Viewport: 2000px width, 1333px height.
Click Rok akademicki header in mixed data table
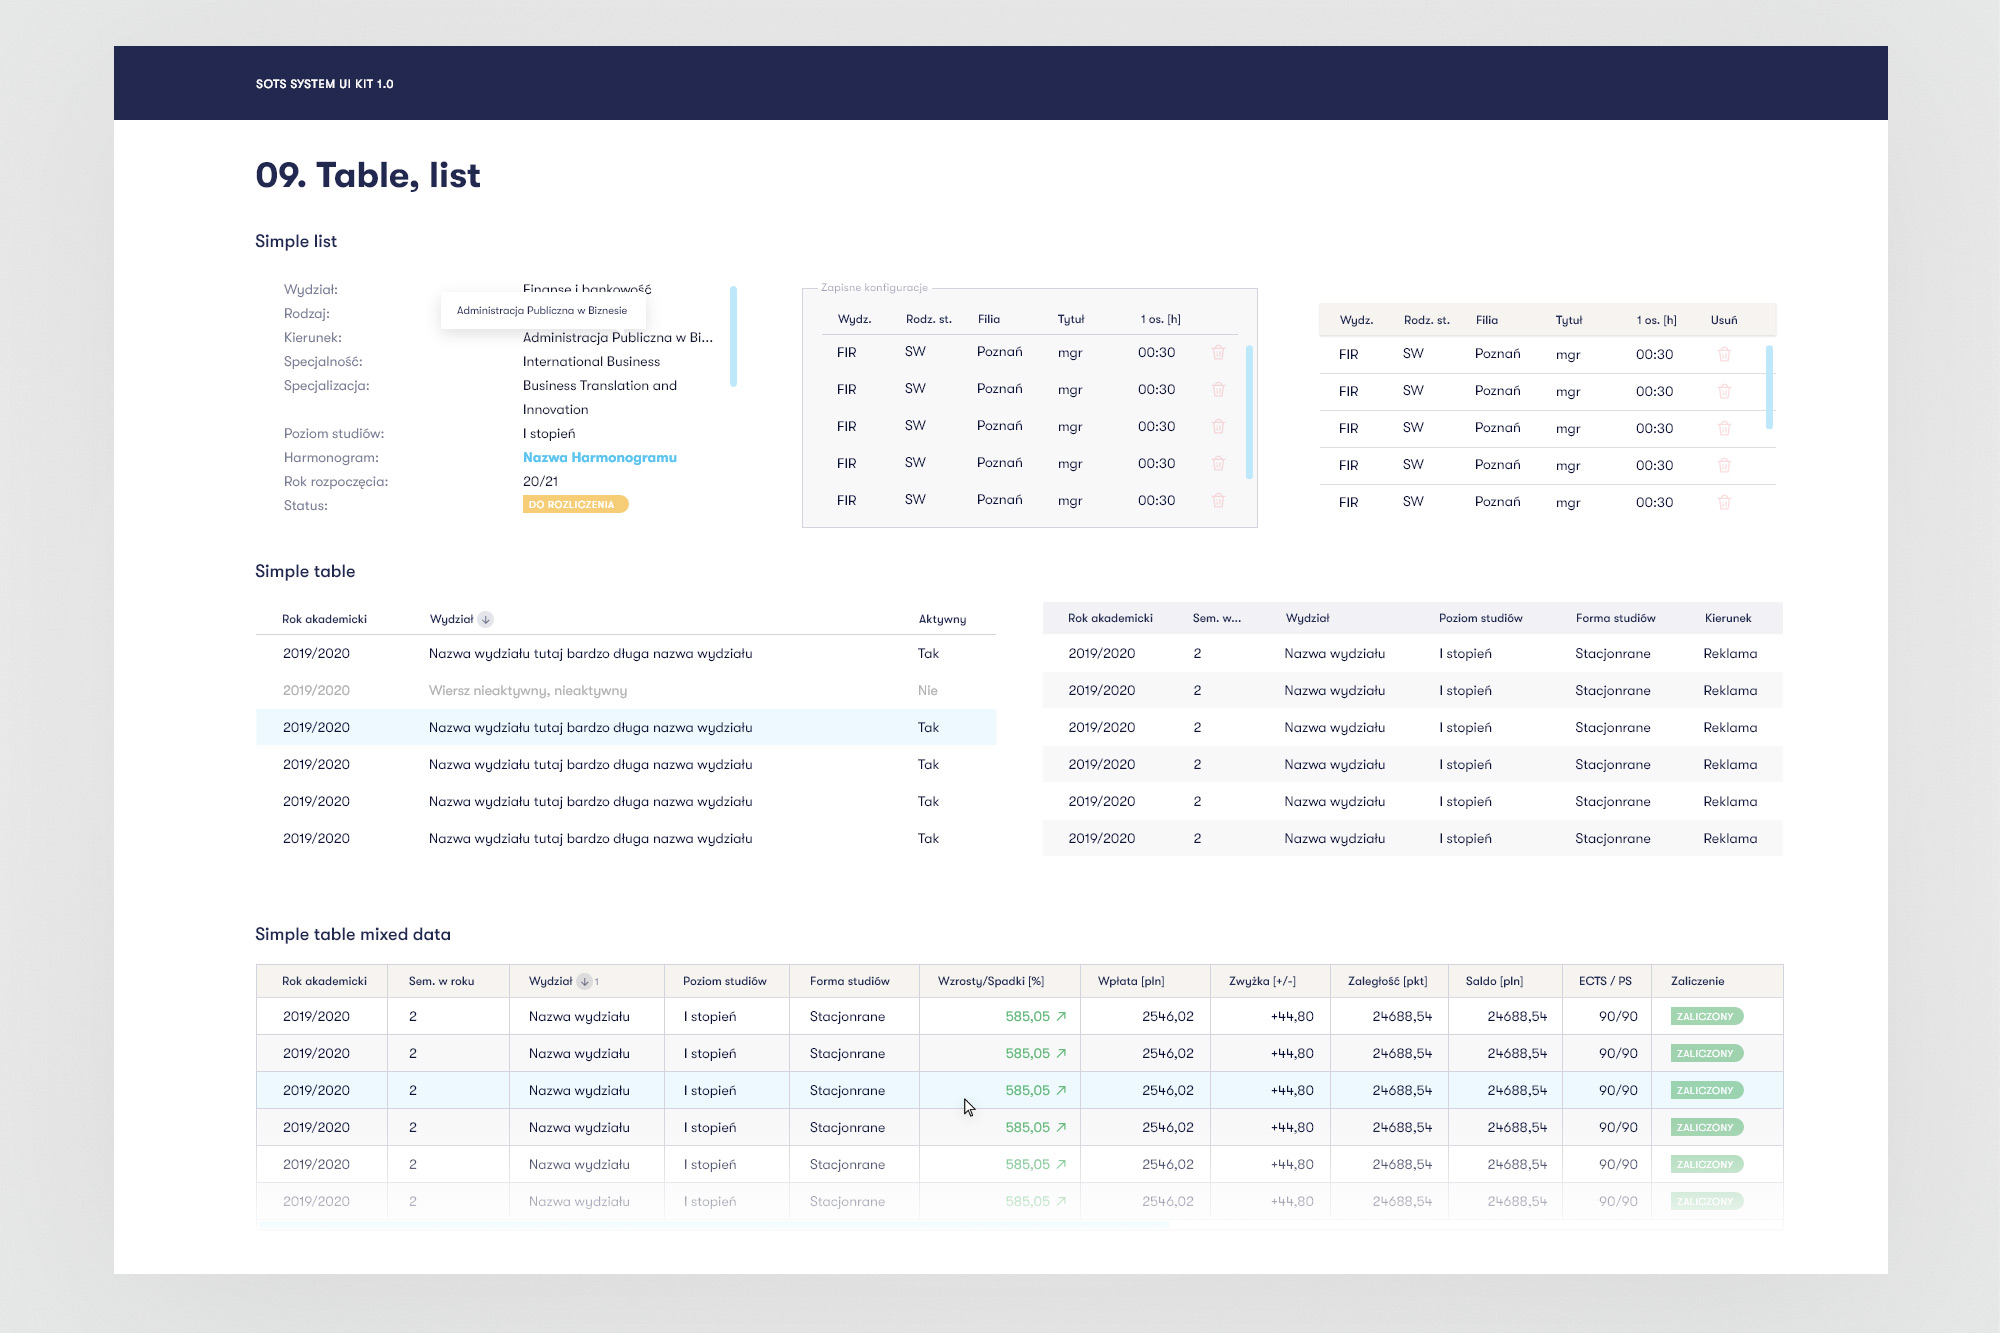[324, 981]
